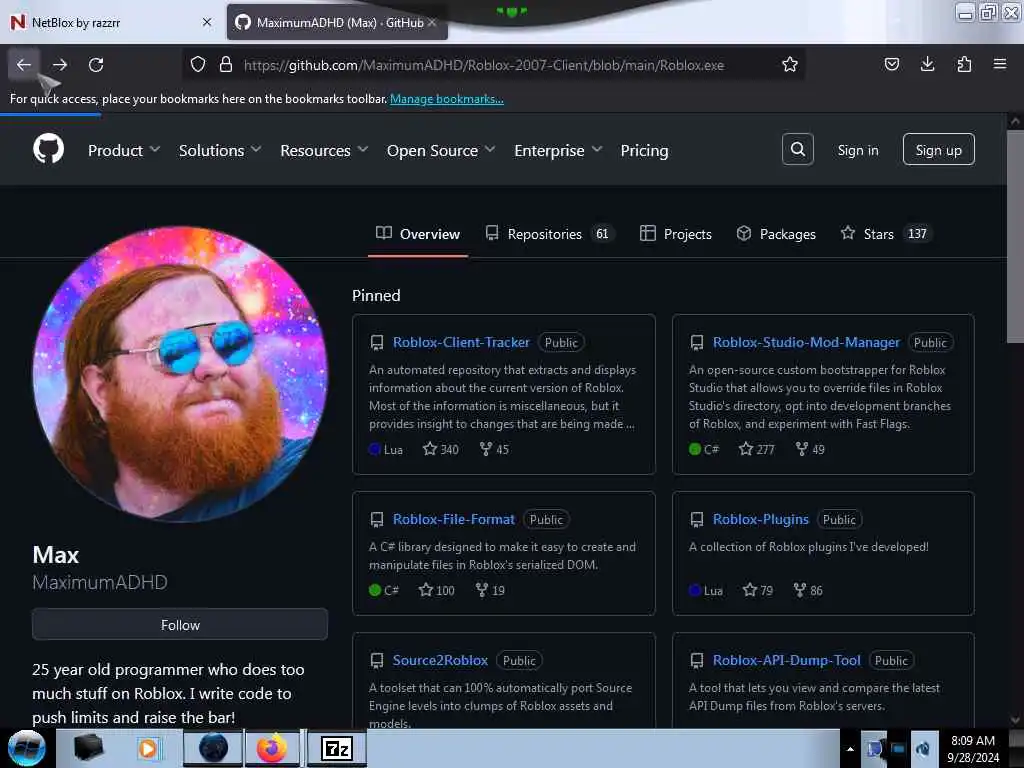Viewport: 1024px width, 768px height.
Task: Click the GitHub octocat logo
Action: pyautogui.click(x=48, y=149)
